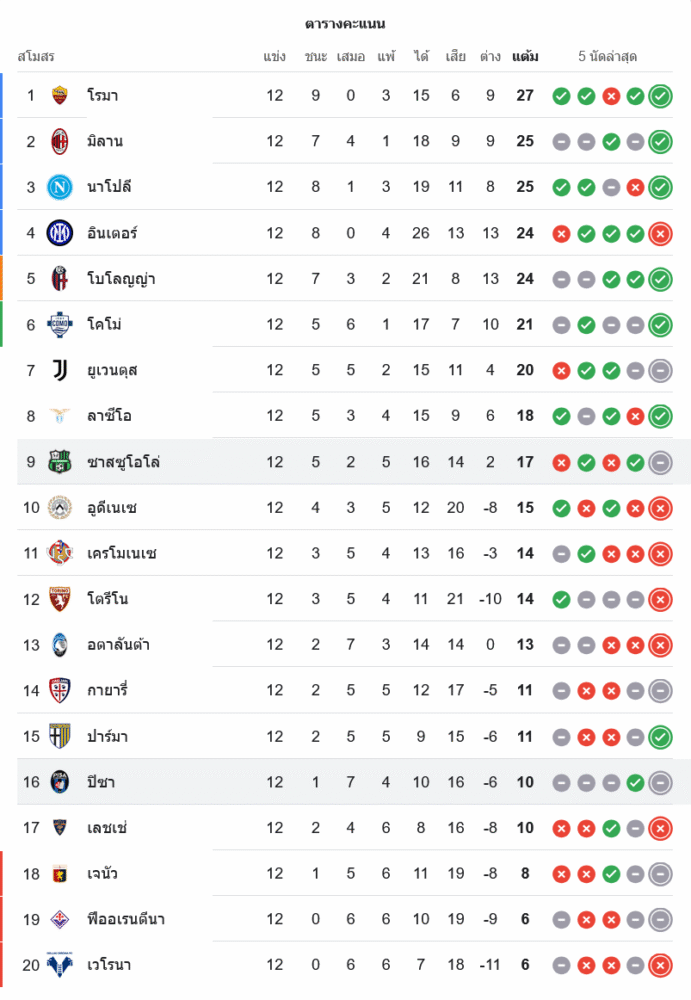Open the อตาลันต้า team link

point(118,645)
